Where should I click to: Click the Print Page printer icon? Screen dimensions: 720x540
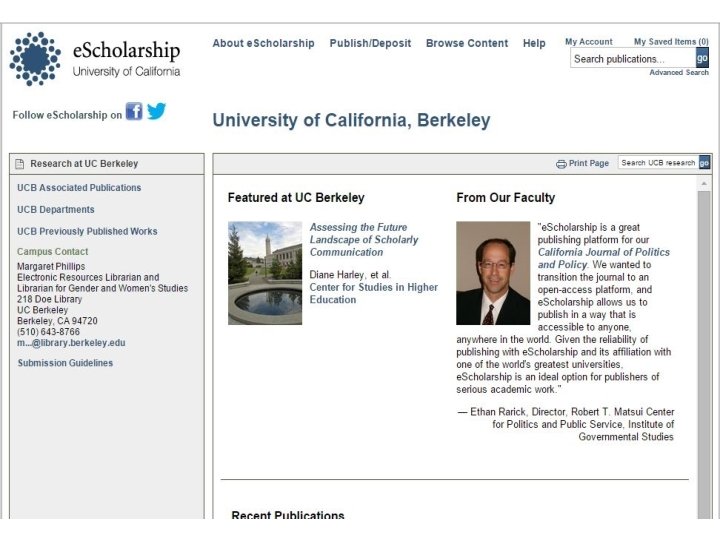pos(561,163)
